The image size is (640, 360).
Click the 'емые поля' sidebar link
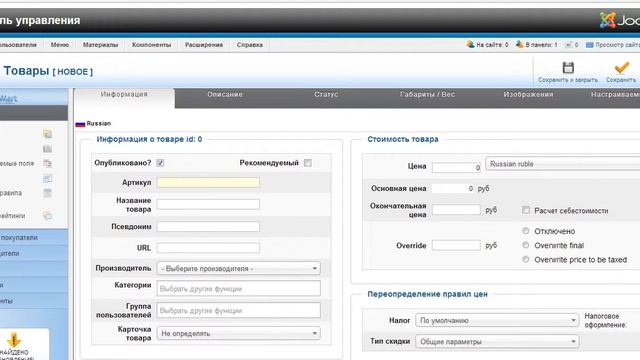pos(17,164)
